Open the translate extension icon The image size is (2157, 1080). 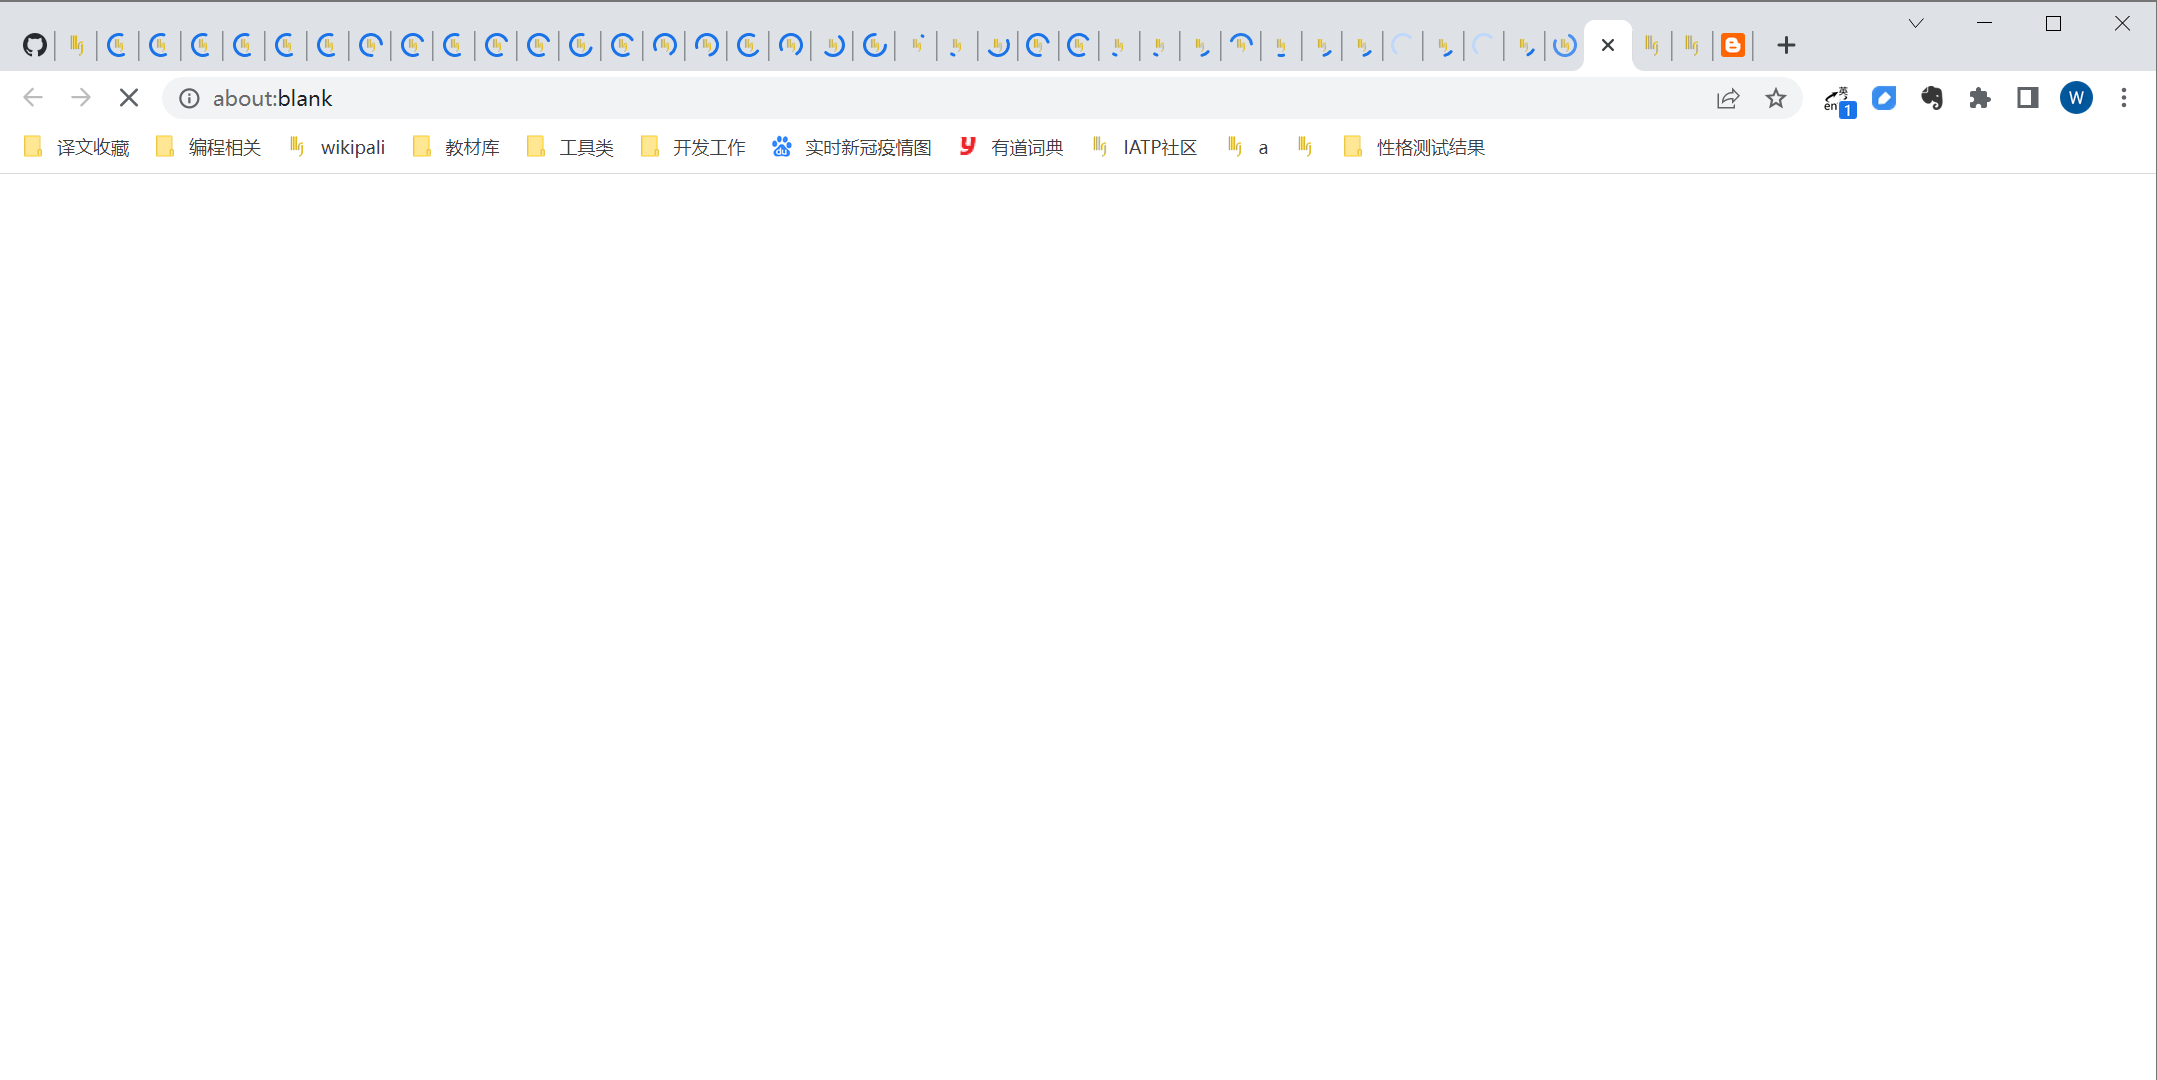click(1838, 100)
